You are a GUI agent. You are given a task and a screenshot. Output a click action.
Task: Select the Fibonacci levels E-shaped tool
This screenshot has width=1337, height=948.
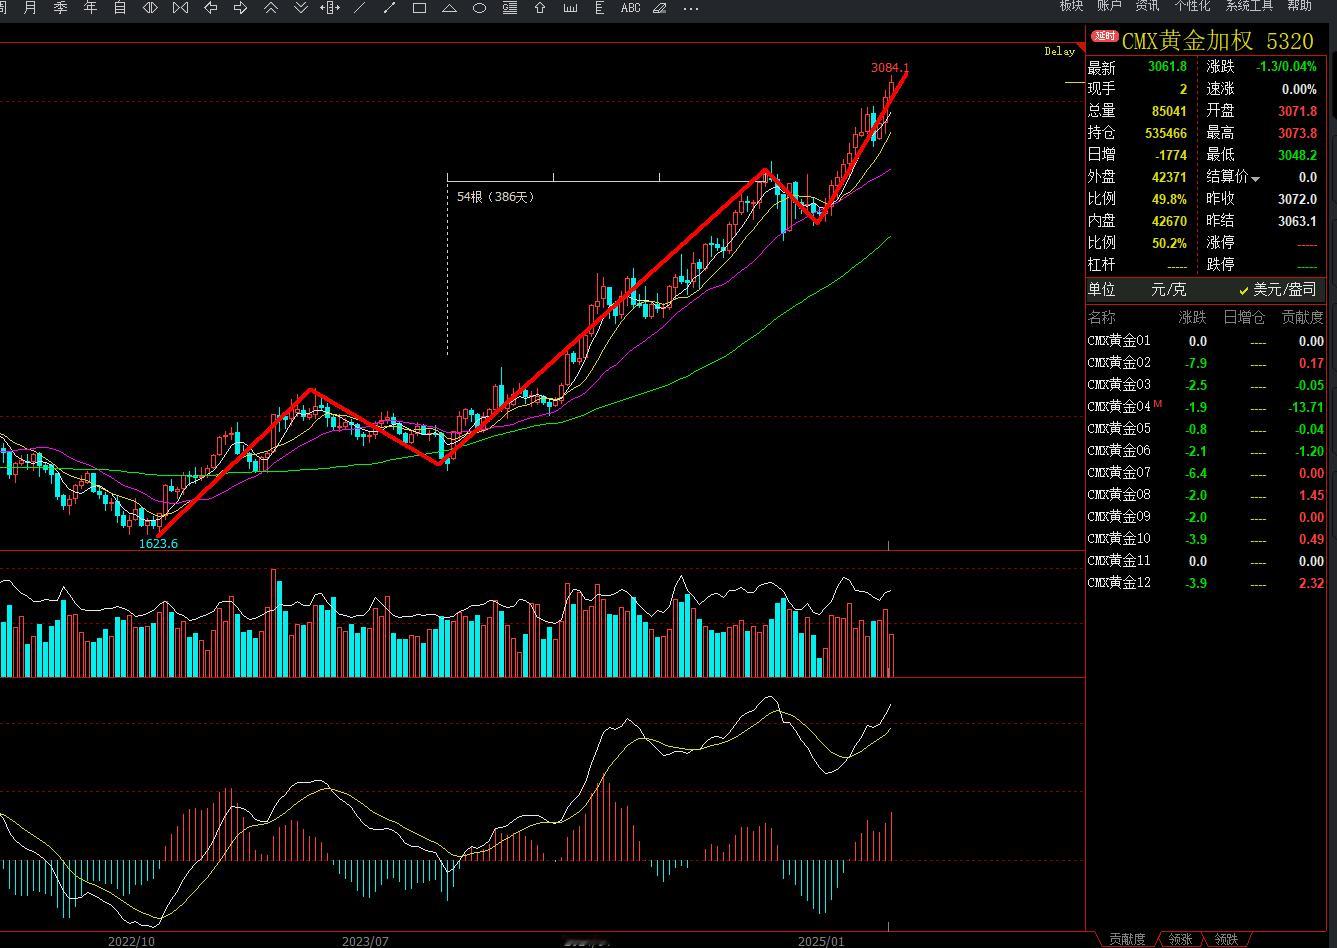[x=600, y=7]
